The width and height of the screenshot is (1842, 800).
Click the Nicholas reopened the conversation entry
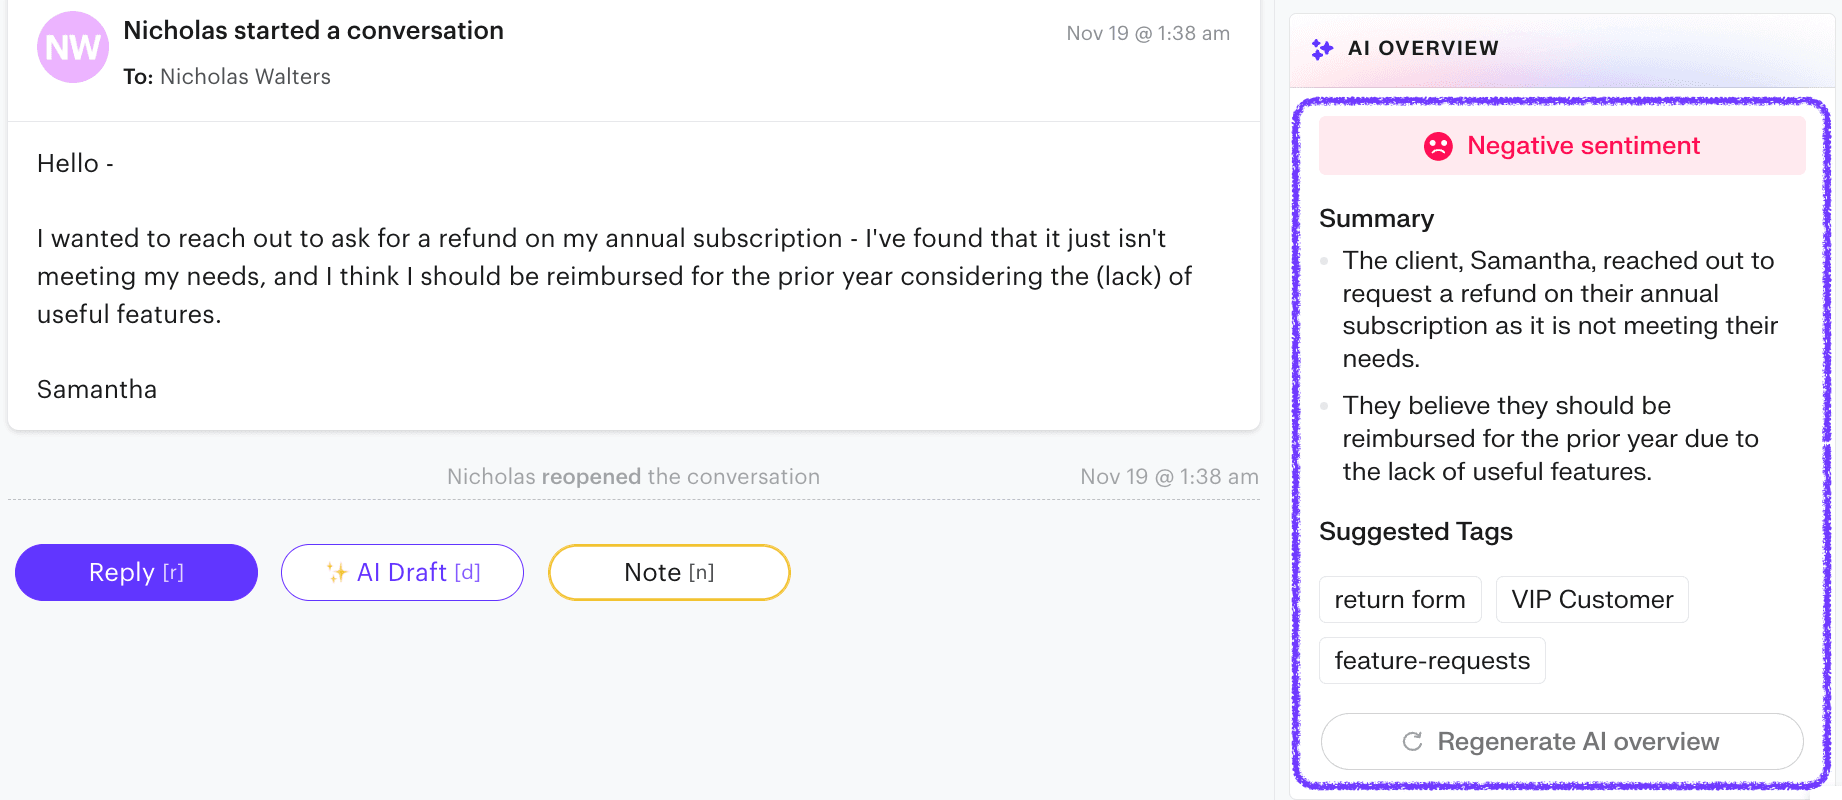[x=632, y=476]
